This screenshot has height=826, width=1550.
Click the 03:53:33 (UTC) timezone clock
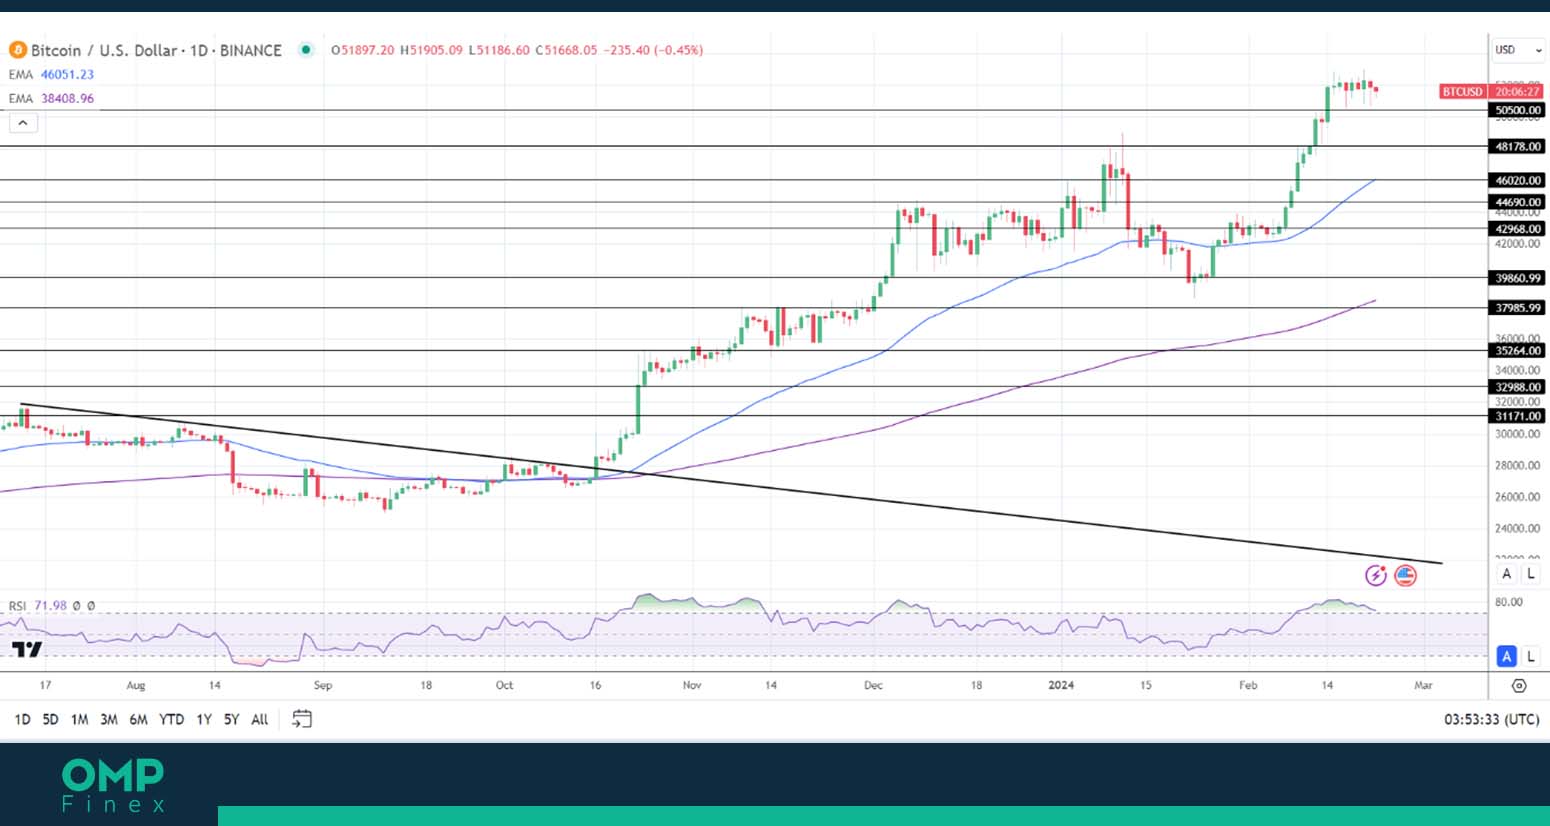tap(1491, 719)
